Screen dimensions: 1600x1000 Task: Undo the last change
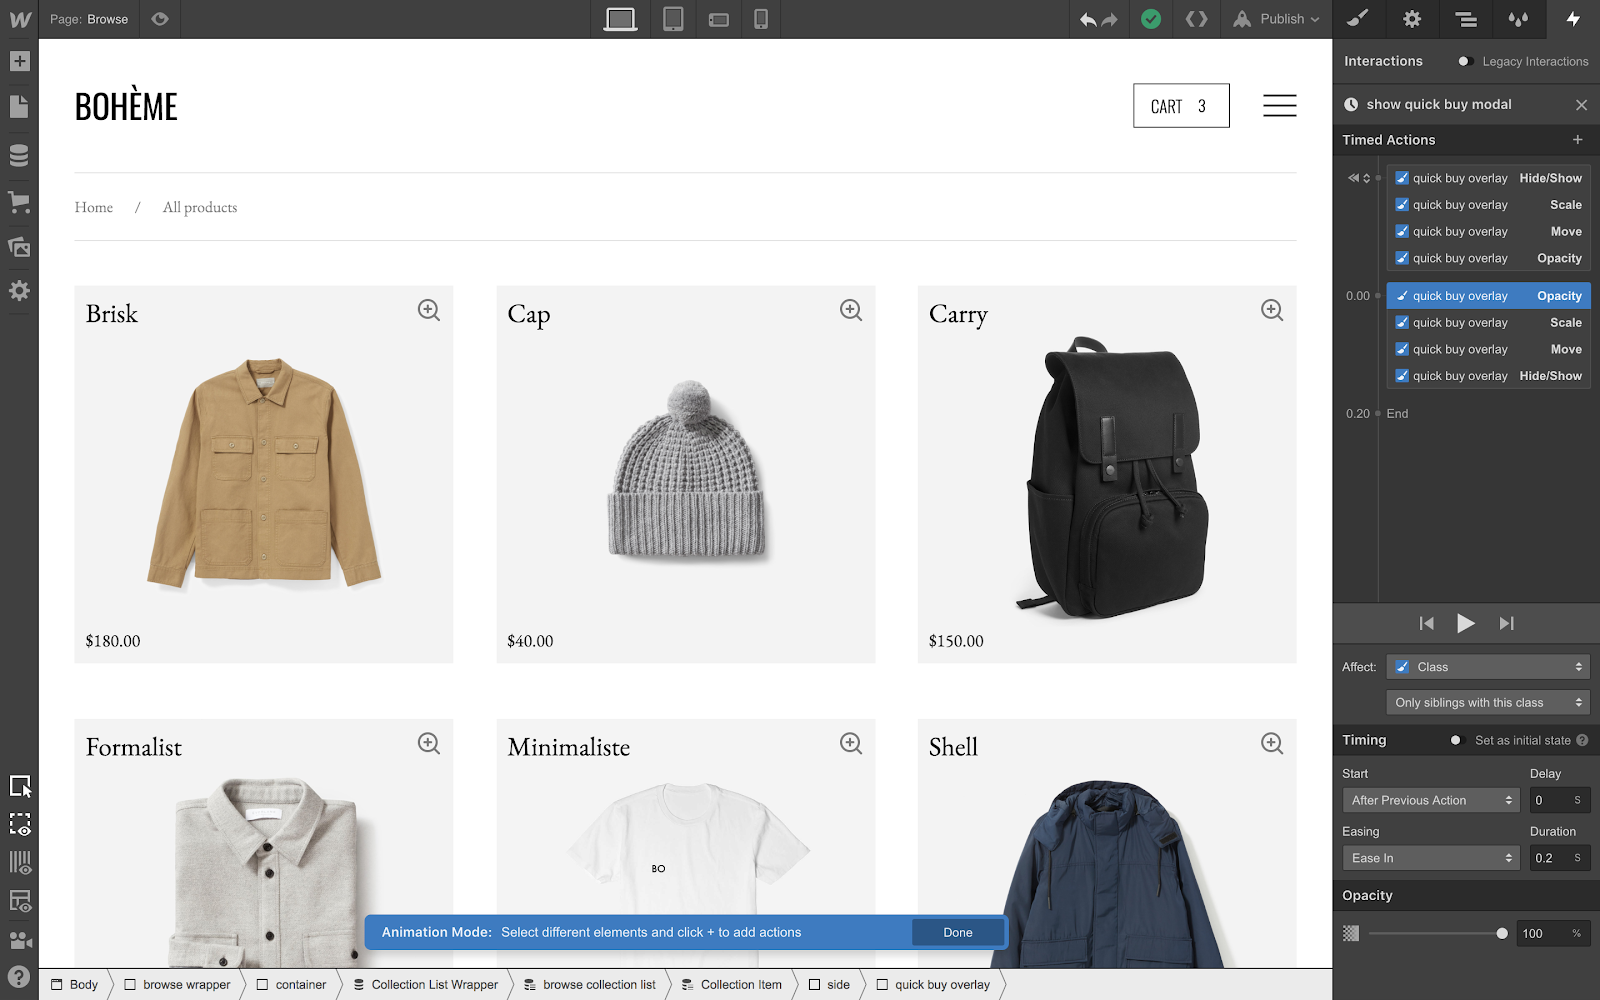(x=1088, y=20)
